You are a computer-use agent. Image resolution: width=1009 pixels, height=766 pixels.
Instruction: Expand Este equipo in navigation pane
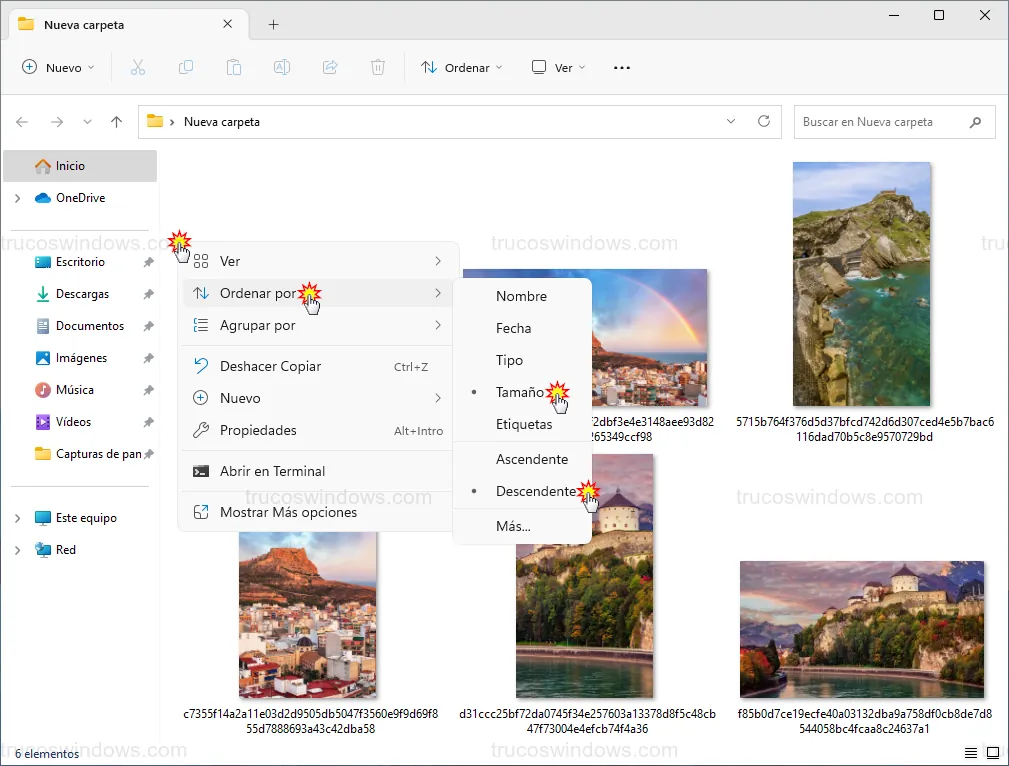[x=17, y=518]
